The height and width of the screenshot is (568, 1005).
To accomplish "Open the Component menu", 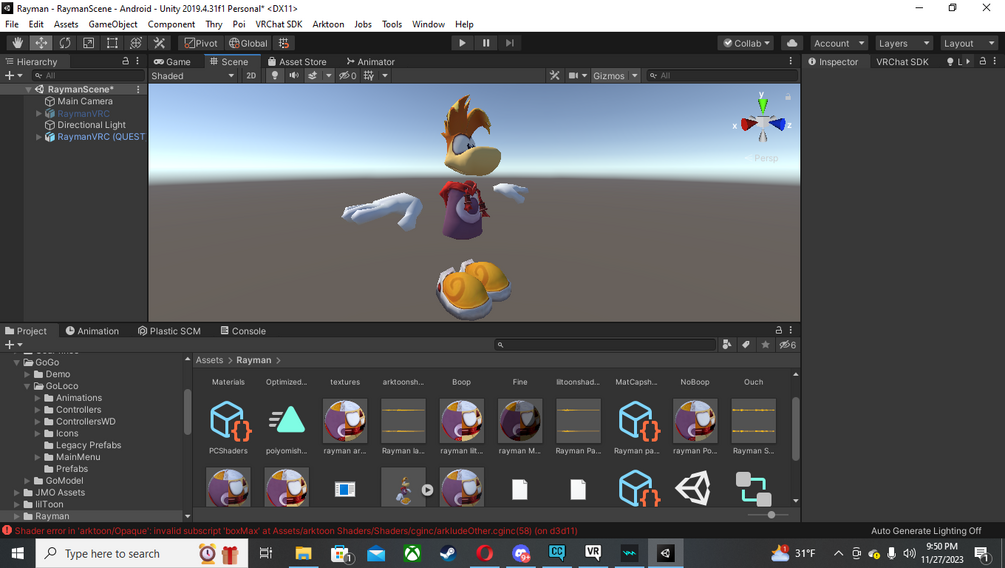I will (x=171, y=24).
